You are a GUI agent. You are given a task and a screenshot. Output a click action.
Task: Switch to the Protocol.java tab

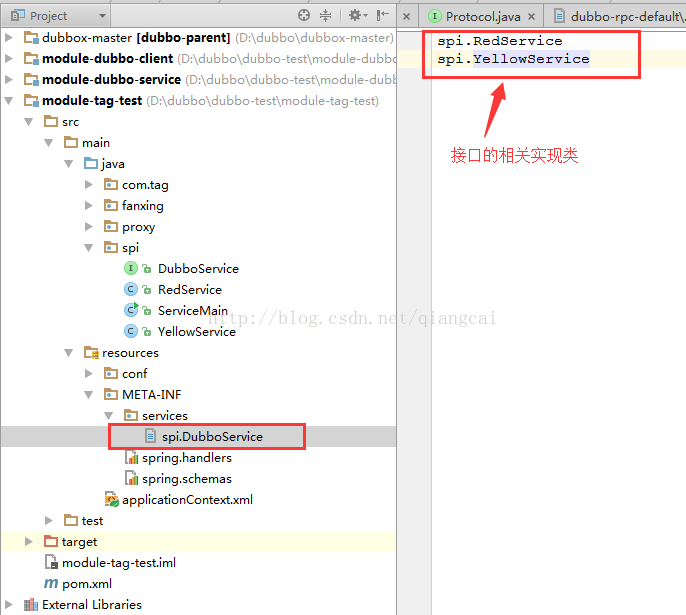[483, 17]
